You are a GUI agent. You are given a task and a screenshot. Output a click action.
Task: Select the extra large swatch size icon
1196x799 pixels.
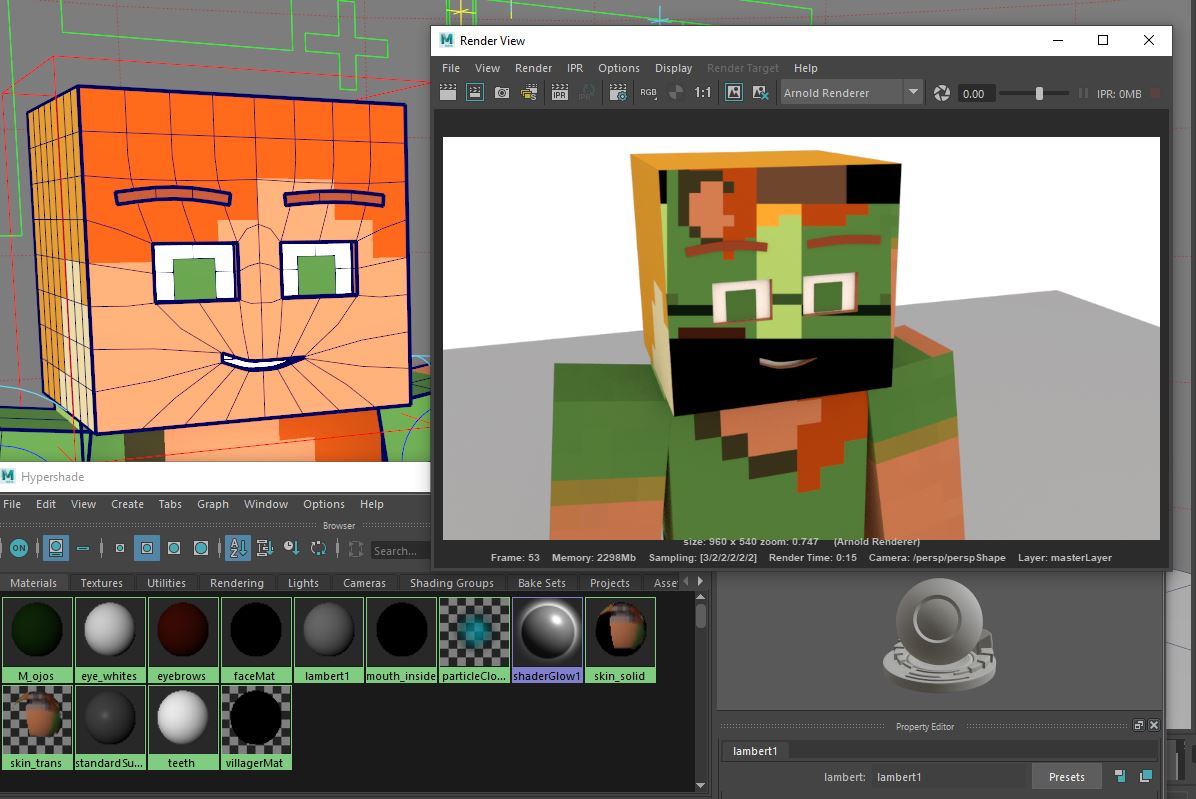click(x=201, y=547)
